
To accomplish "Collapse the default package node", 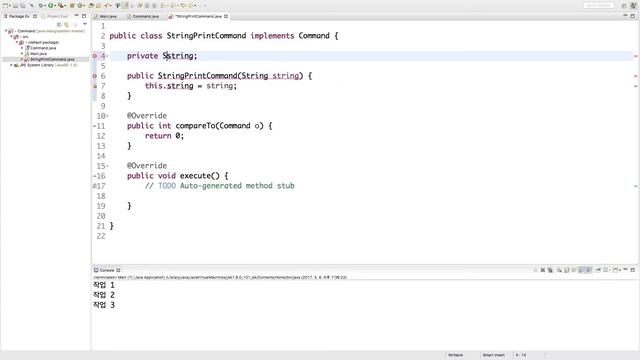I will (x=17, y=42).
